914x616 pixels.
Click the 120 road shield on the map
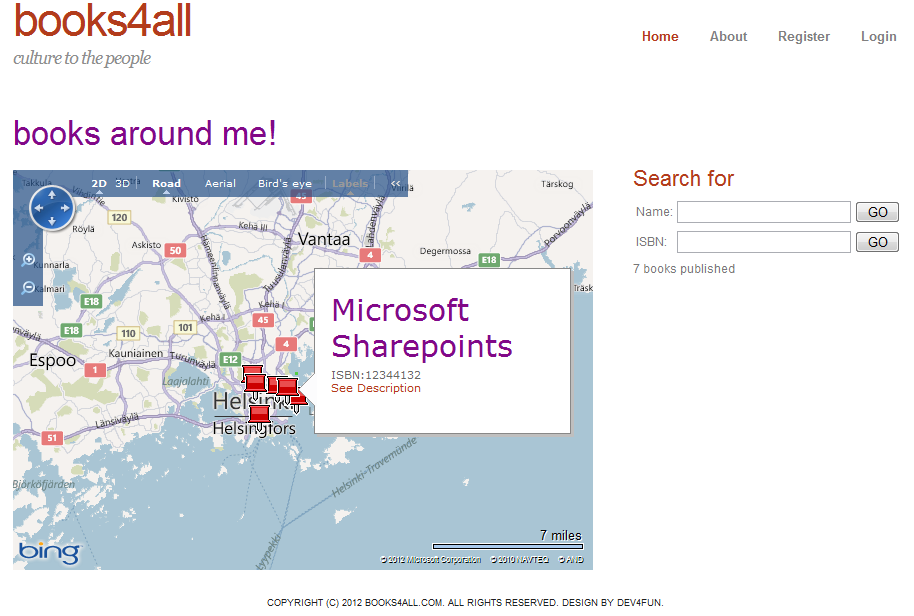119,217
